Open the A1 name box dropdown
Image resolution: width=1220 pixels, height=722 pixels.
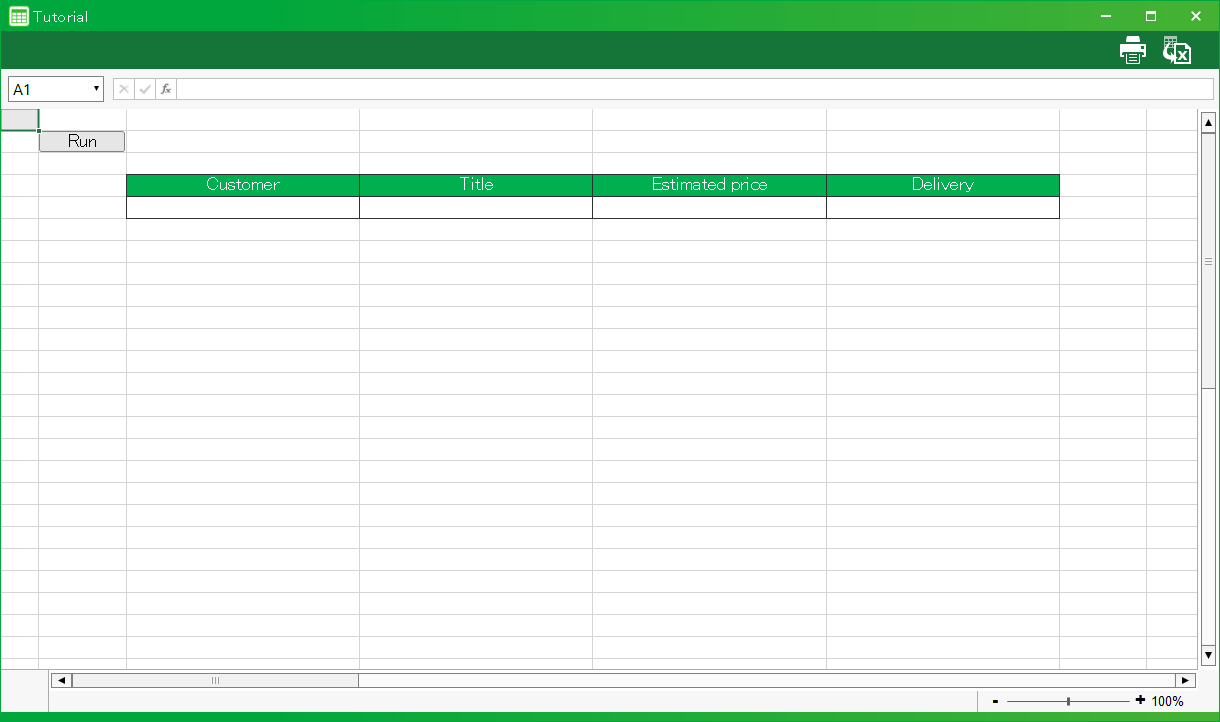pos(96,89)
